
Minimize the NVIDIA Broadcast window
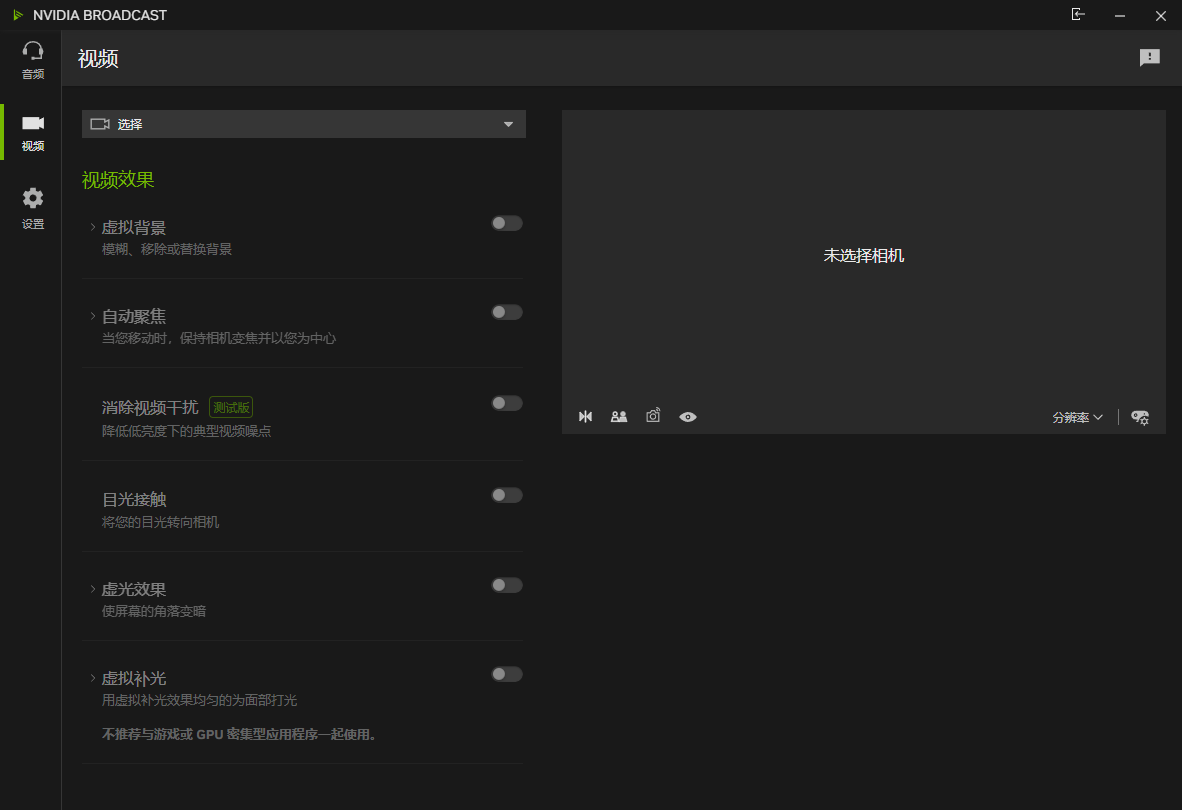pyautogui.click(x=1119, y=15)
